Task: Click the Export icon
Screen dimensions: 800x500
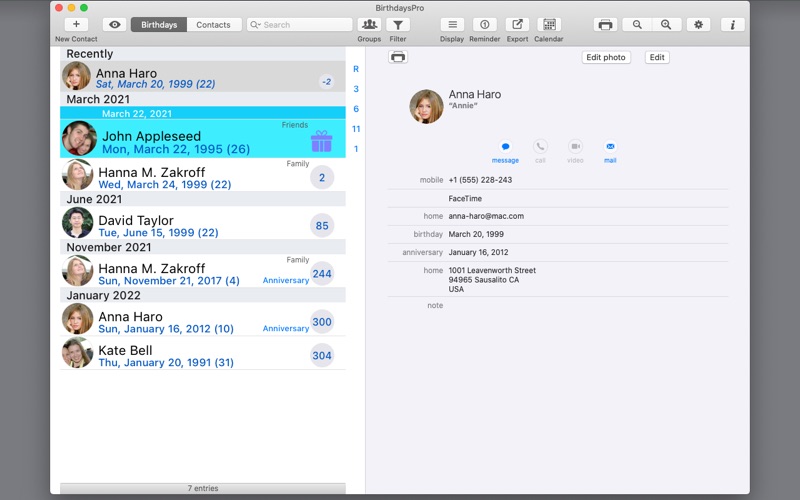Action: click(517, 24)
